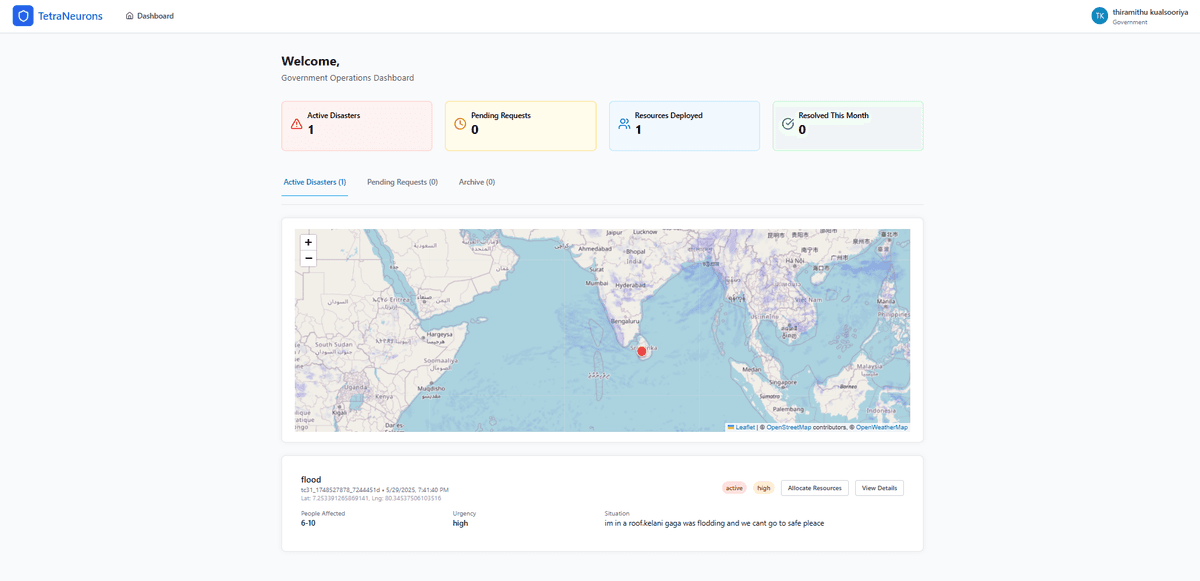Switch to the Pending Requests tab

403,182
